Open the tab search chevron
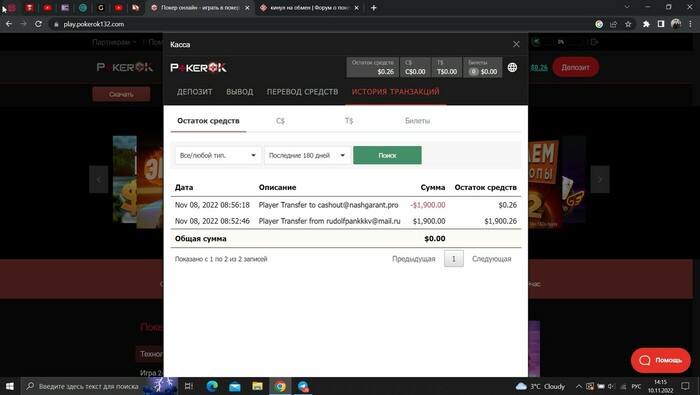The width and height of the screenshot is (700, 395). (x=627, y=7)
